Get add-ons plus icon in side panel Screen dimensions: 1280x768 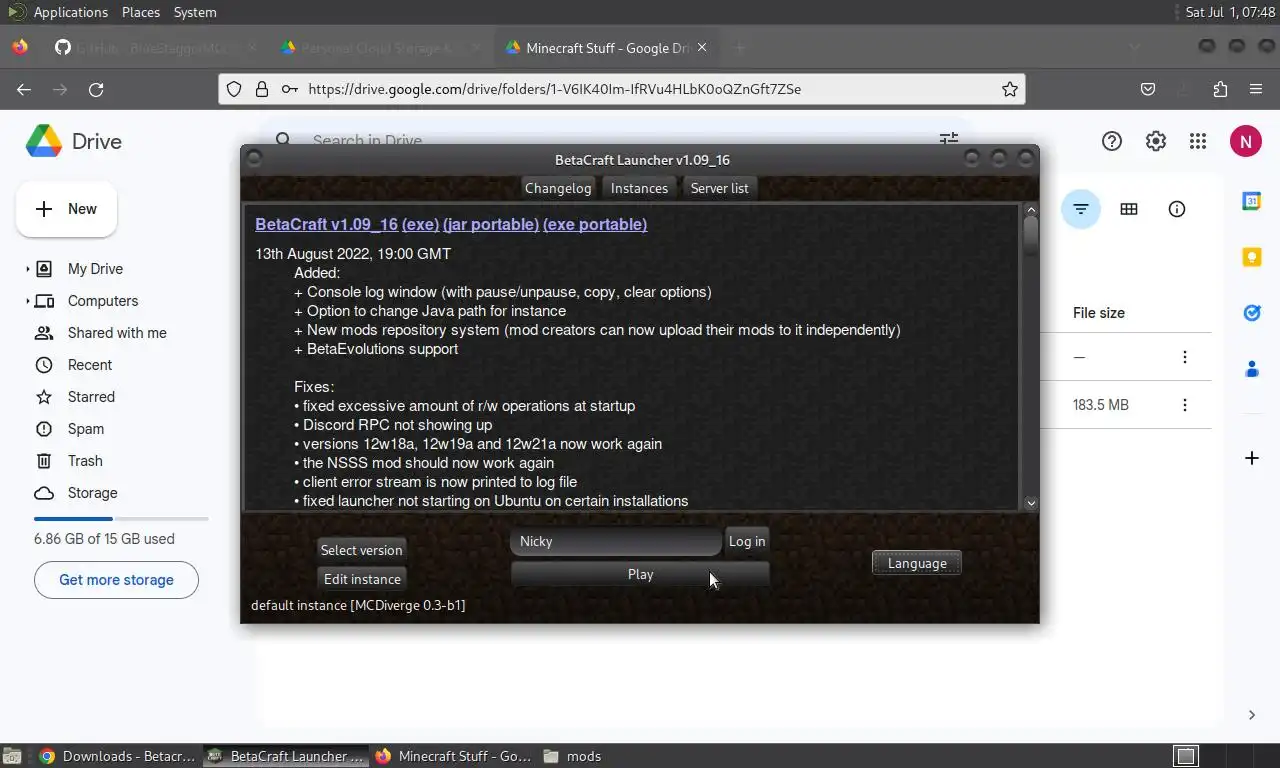click(x=1251, y=458)
